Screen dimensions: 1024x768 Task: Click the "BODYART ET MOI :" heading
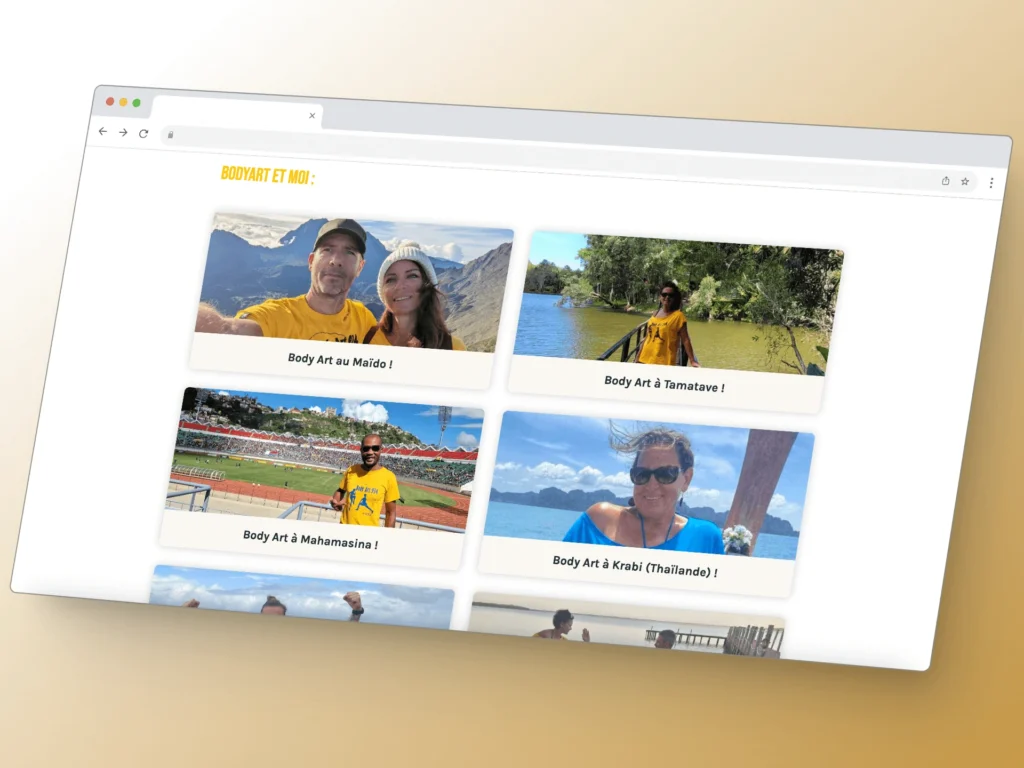(x=267, y=177)
